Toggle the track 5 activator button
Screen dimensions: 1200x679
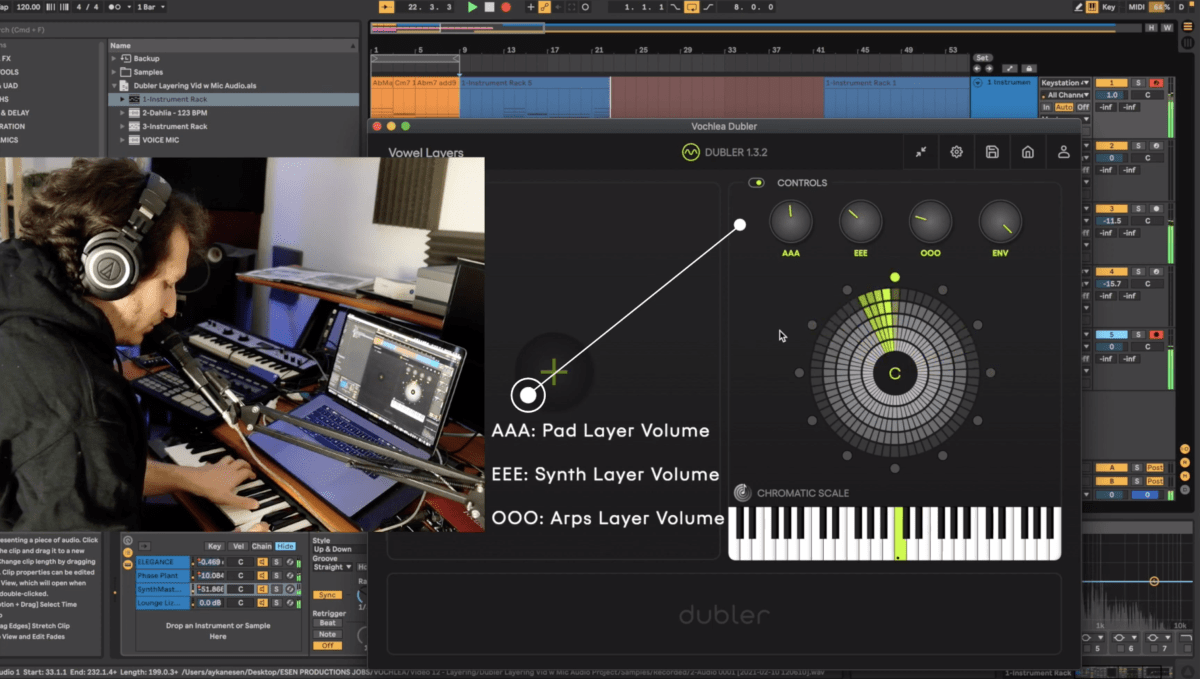[1111, 335]
